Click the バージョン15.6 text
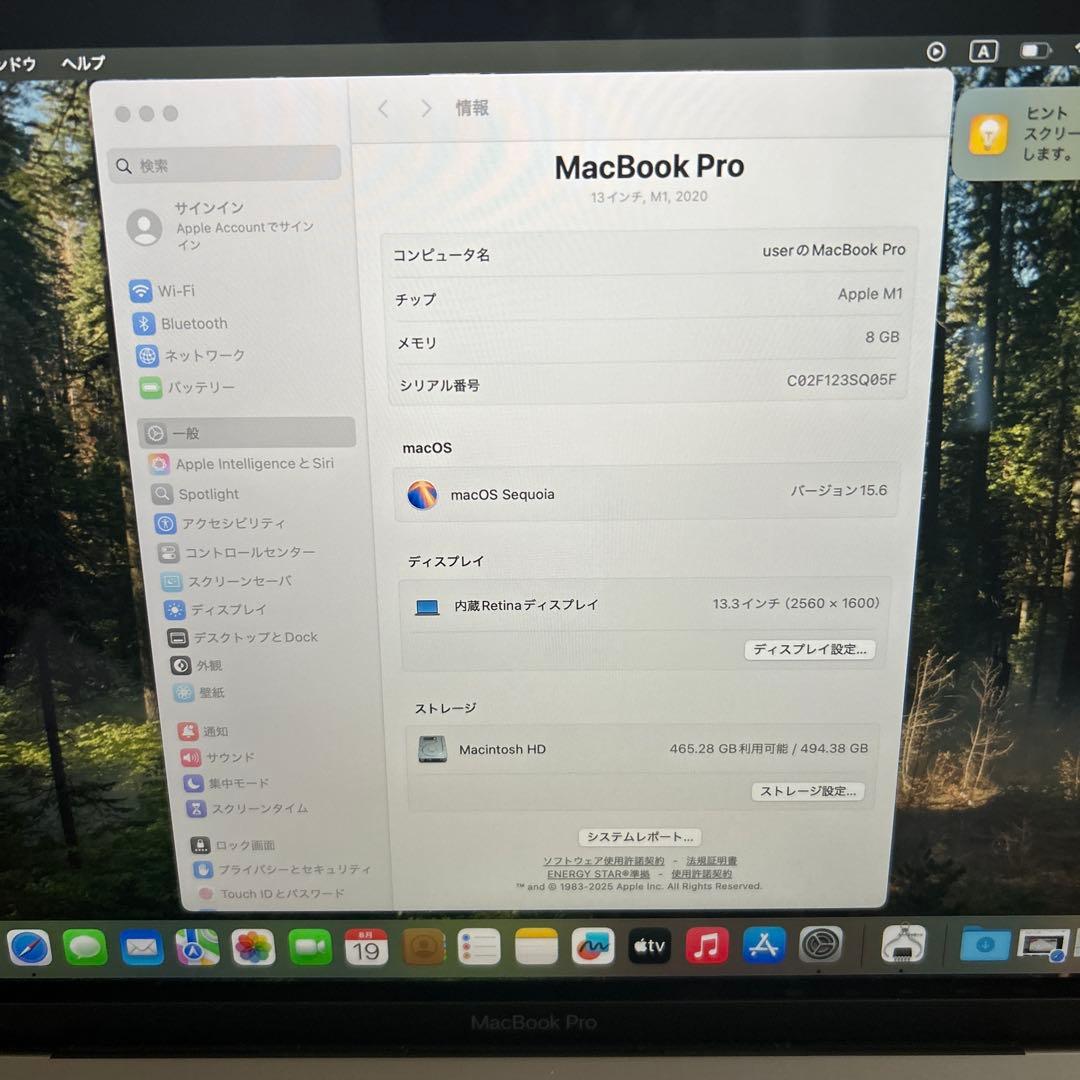 [838, 490]
